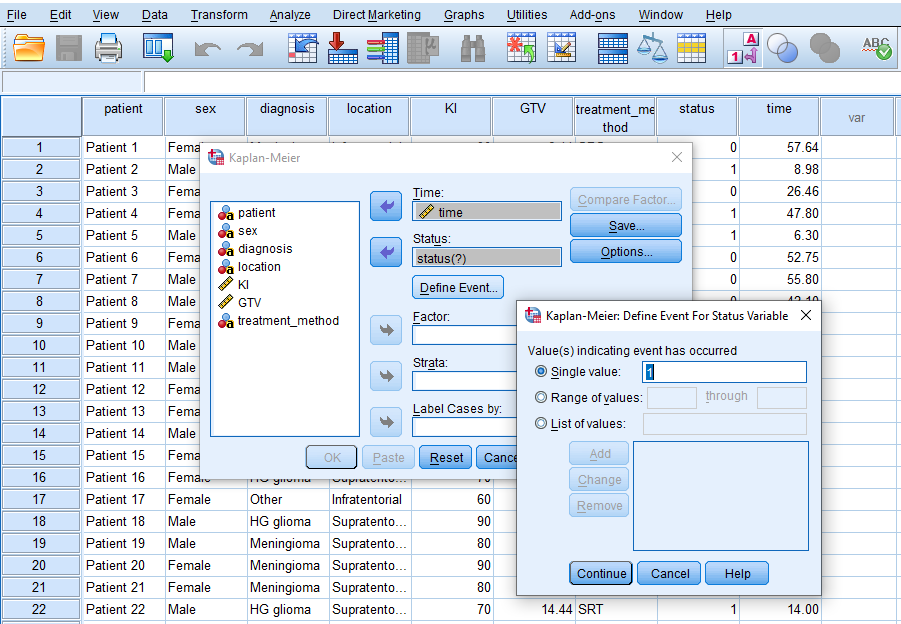Click the Undo arrow icon
The image size is (901, 624).
point(207,49)
